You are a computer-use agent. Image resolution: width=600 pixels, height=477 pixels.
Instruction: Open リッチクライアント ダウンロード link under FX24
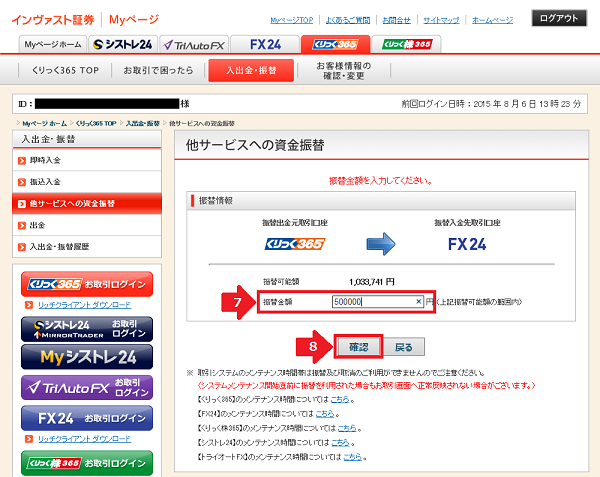(85, 439)
